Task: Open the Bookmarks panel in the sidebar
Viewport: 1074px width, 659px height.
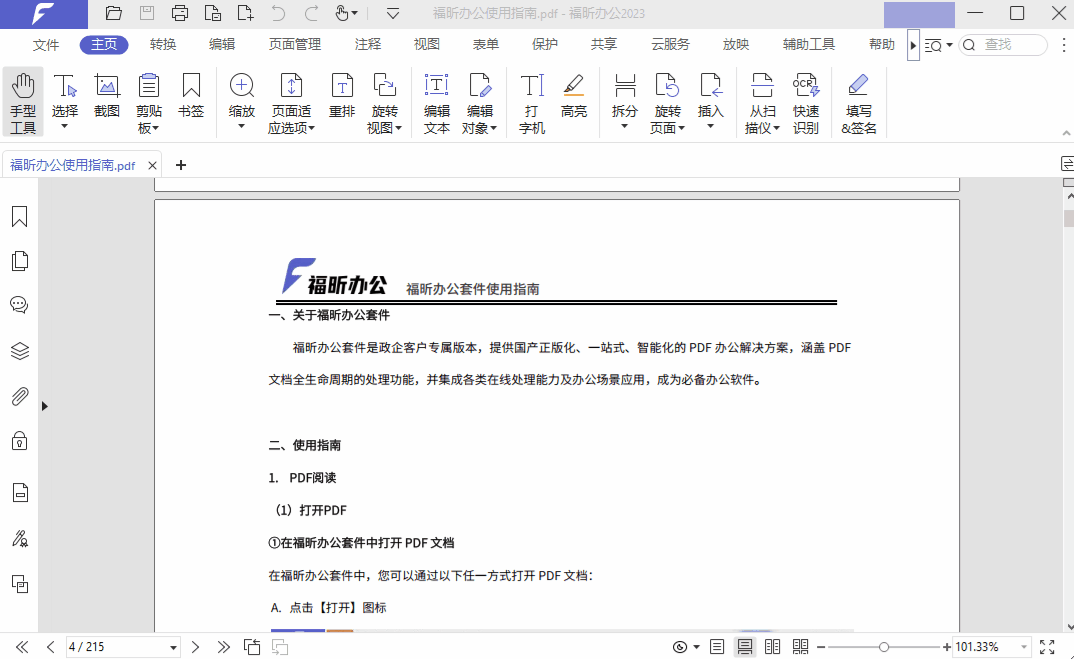Action: (x=19, y=215)
